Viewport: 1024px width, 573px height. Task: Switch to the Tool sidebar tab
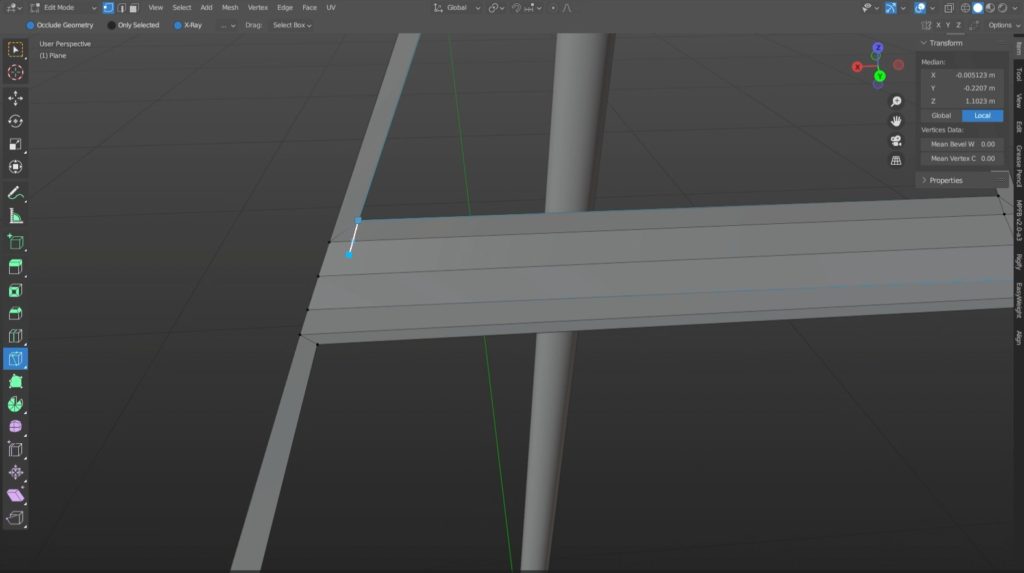point(1018,101)
